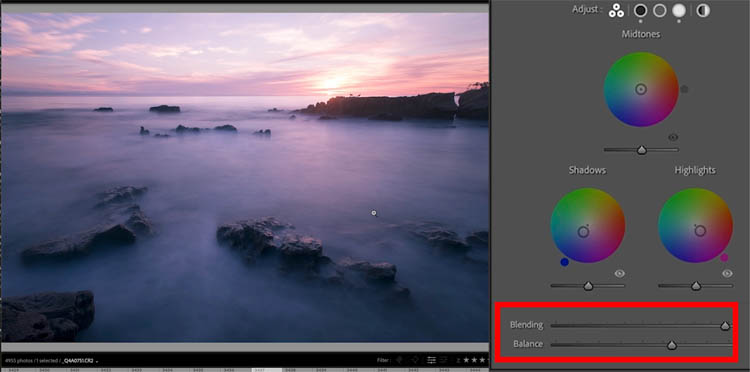Click the filter flag icon in filmstrip bar

tap(399, 360)
